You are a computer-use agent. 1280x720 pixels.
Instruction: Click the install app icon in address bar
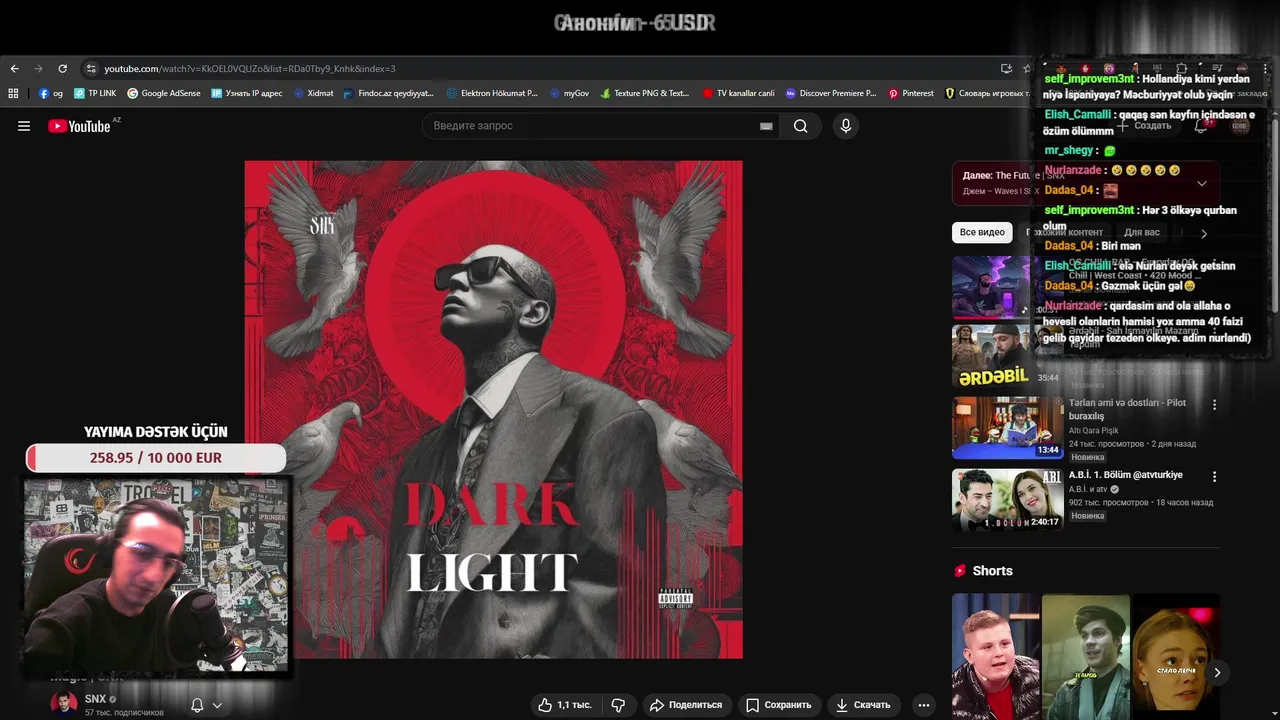[x=1006, y=69]
